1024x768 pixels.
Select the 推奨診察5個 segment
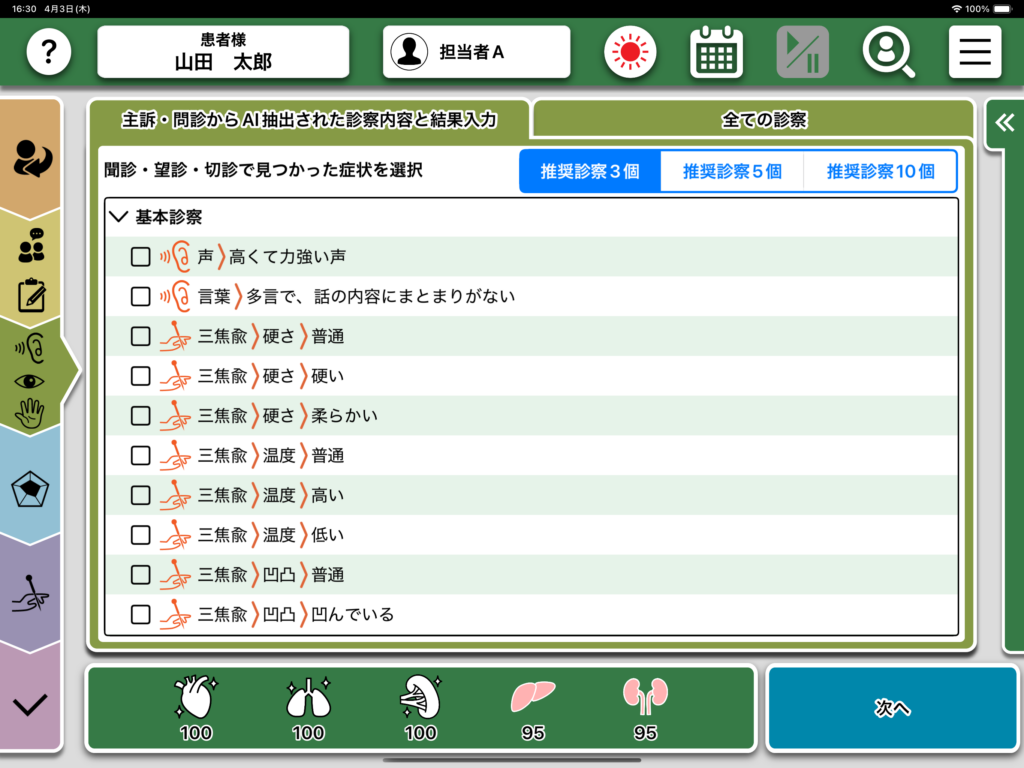click(732, 171)
